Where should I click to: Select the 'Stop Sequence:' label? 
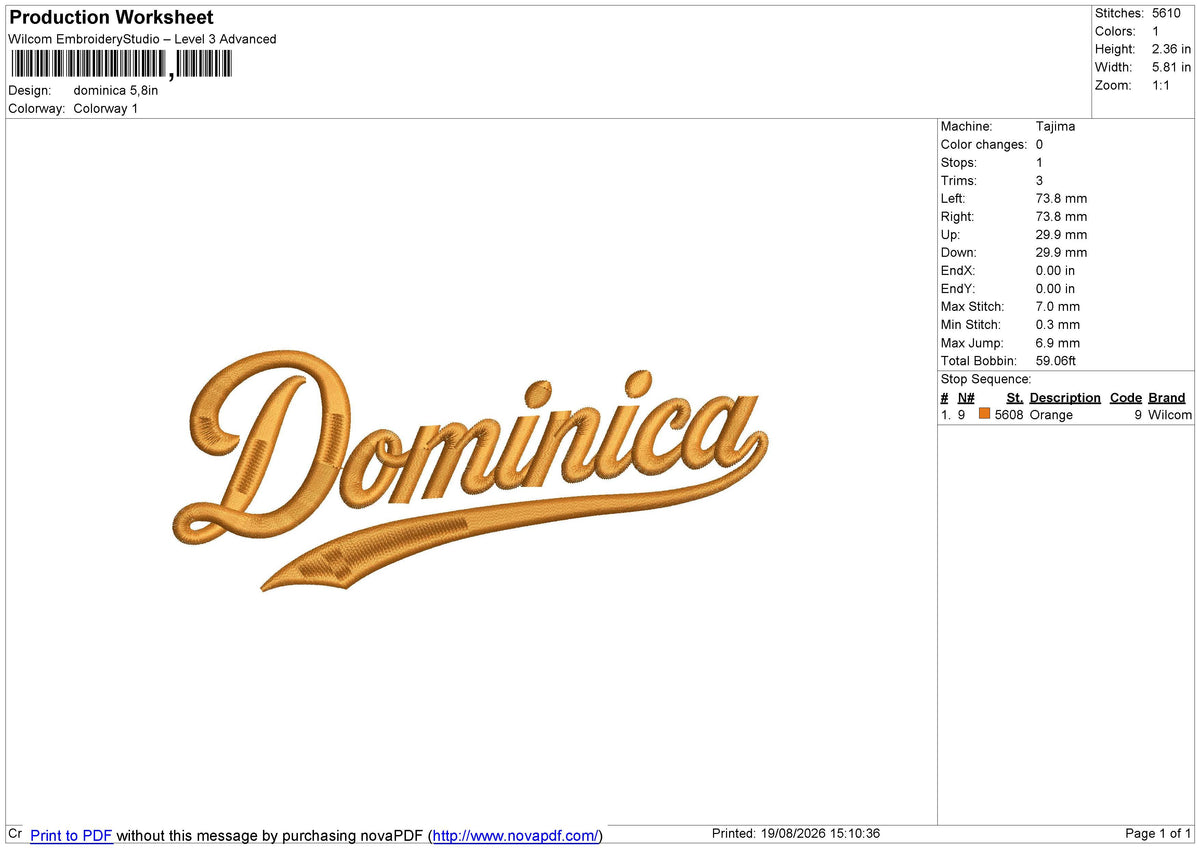[986, 379]
